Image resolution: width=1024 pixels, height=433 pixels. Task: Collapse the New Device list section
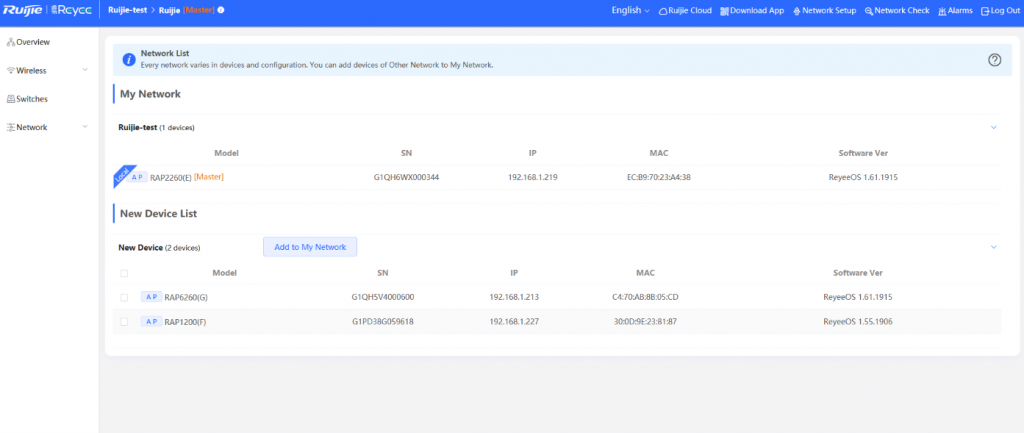coord(993,246)
